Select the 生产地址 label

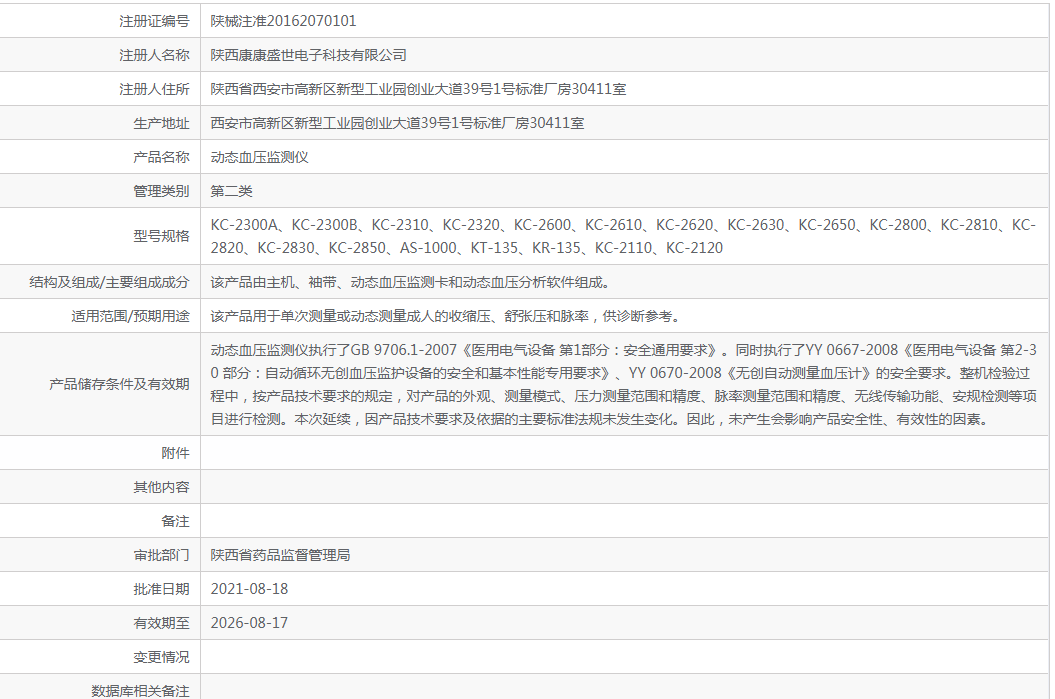161,123
